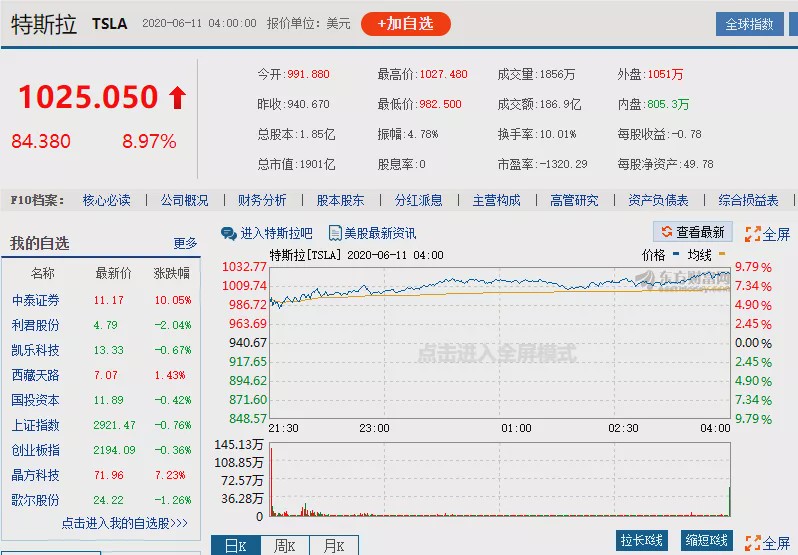Click the 最低价 value 982.500
The image size is (798, 555).
click(441, 104)
